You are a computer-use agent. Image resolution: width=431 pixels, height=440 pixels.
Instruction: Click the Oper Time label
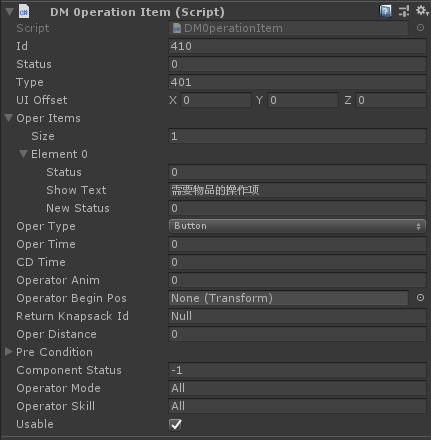coord(46,244)
